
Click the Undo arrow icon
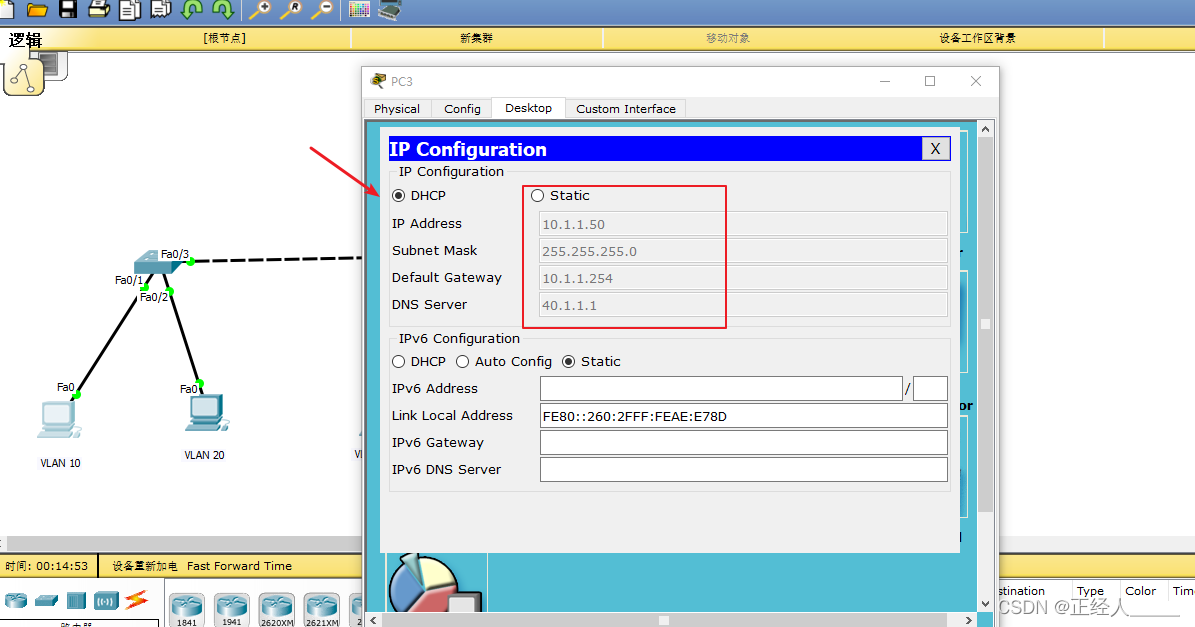(190, 10)
